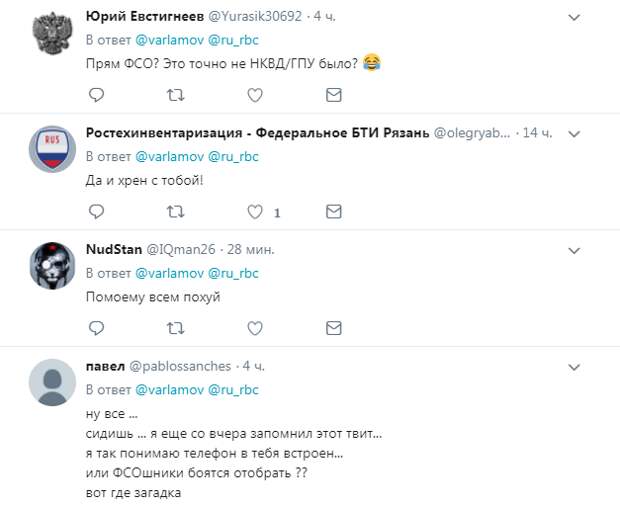The height and width of the screenshot is (507, 620).
Task: Open @varlamov link in Юрий Евстигнеев's reply
Action: (168, 40)
